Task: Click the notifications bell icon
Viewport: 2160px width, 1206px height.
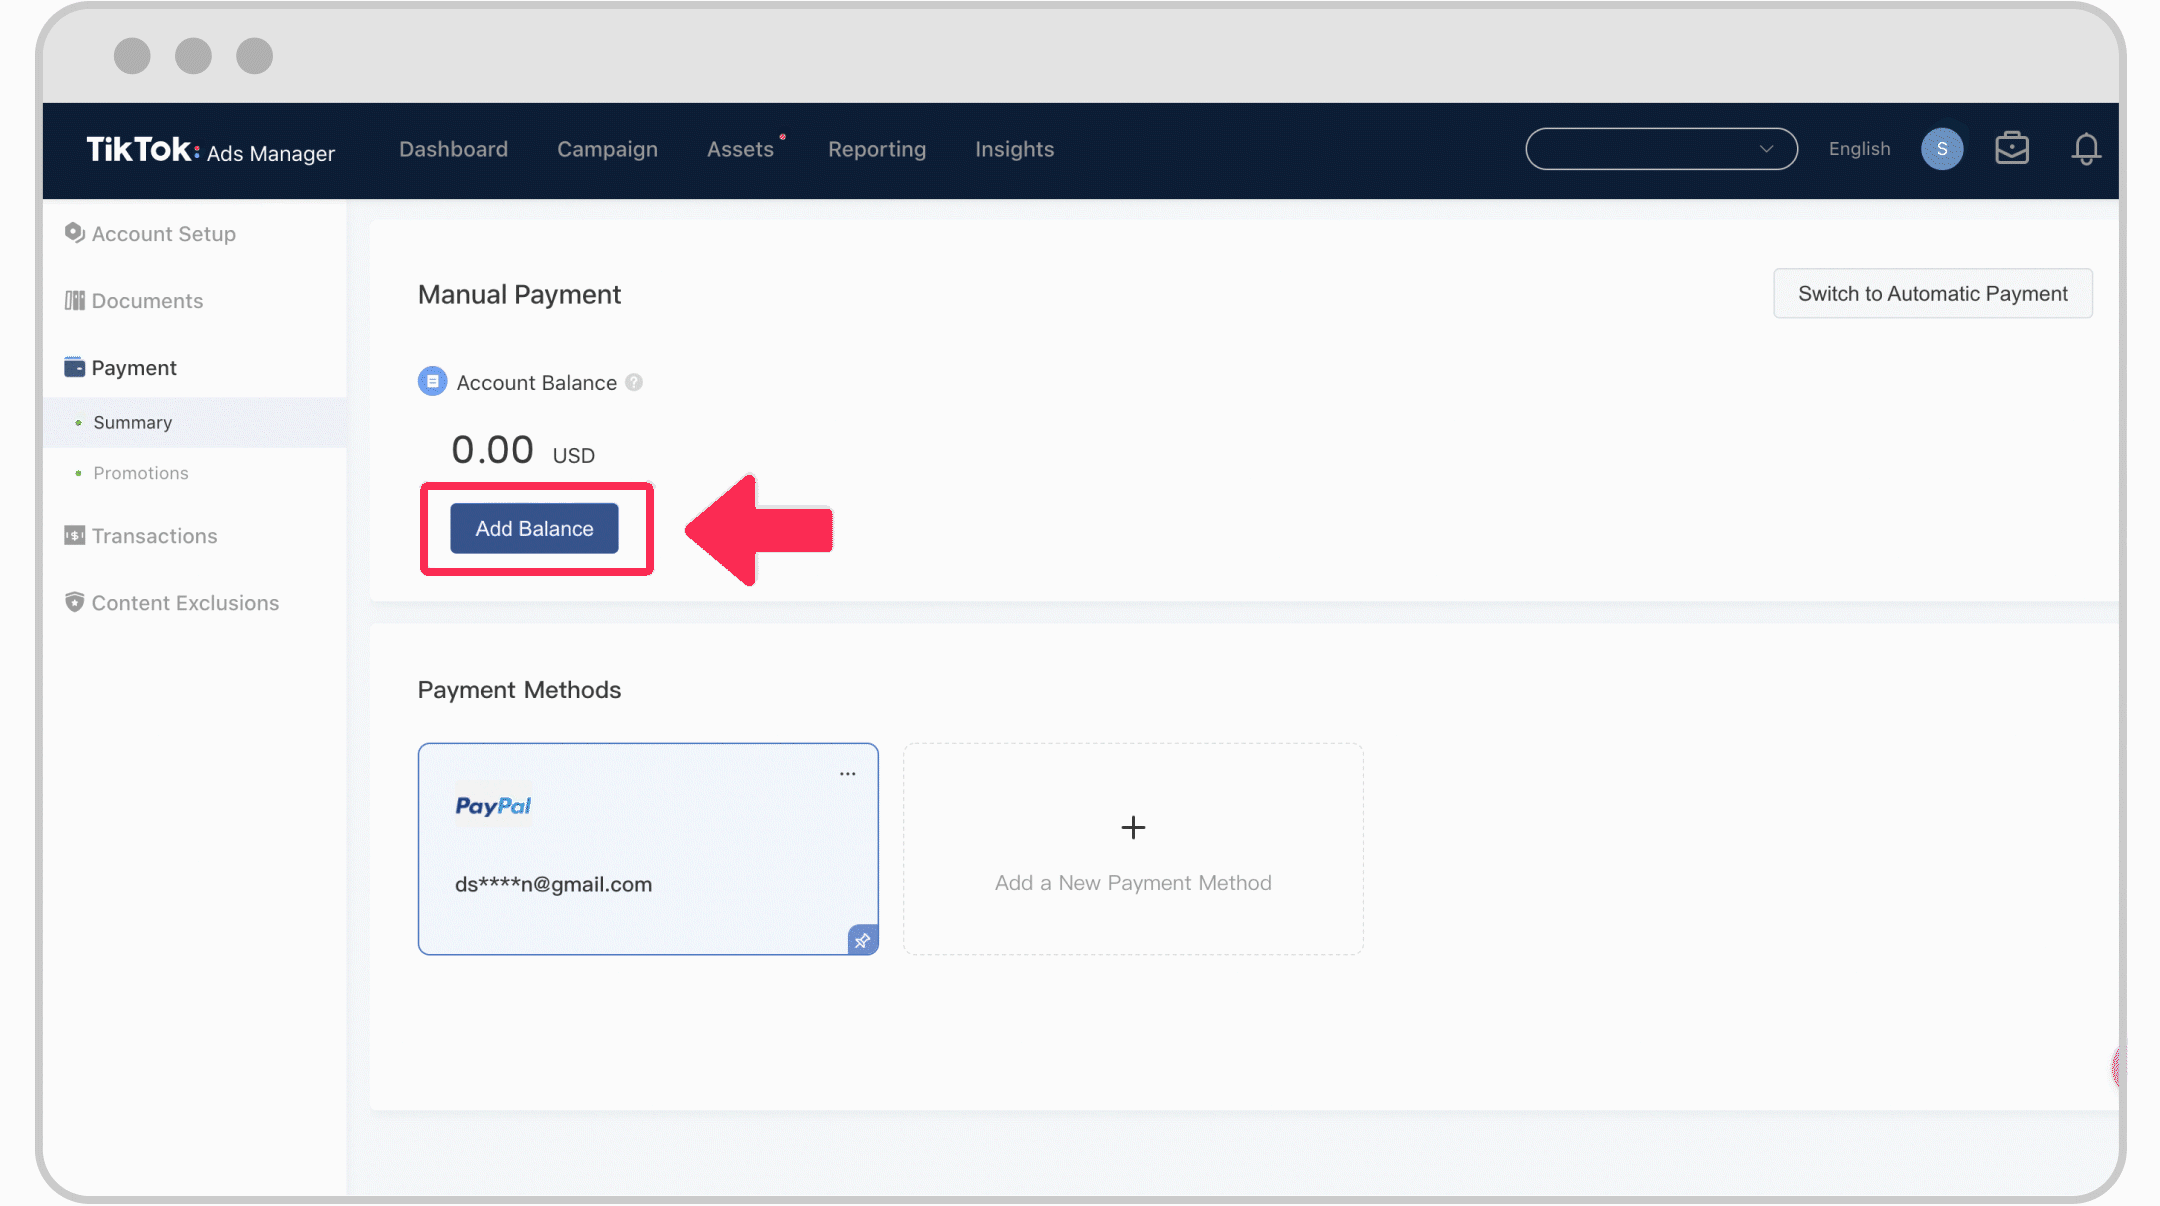Action: pyautogui.click(x=2086, y=148)
